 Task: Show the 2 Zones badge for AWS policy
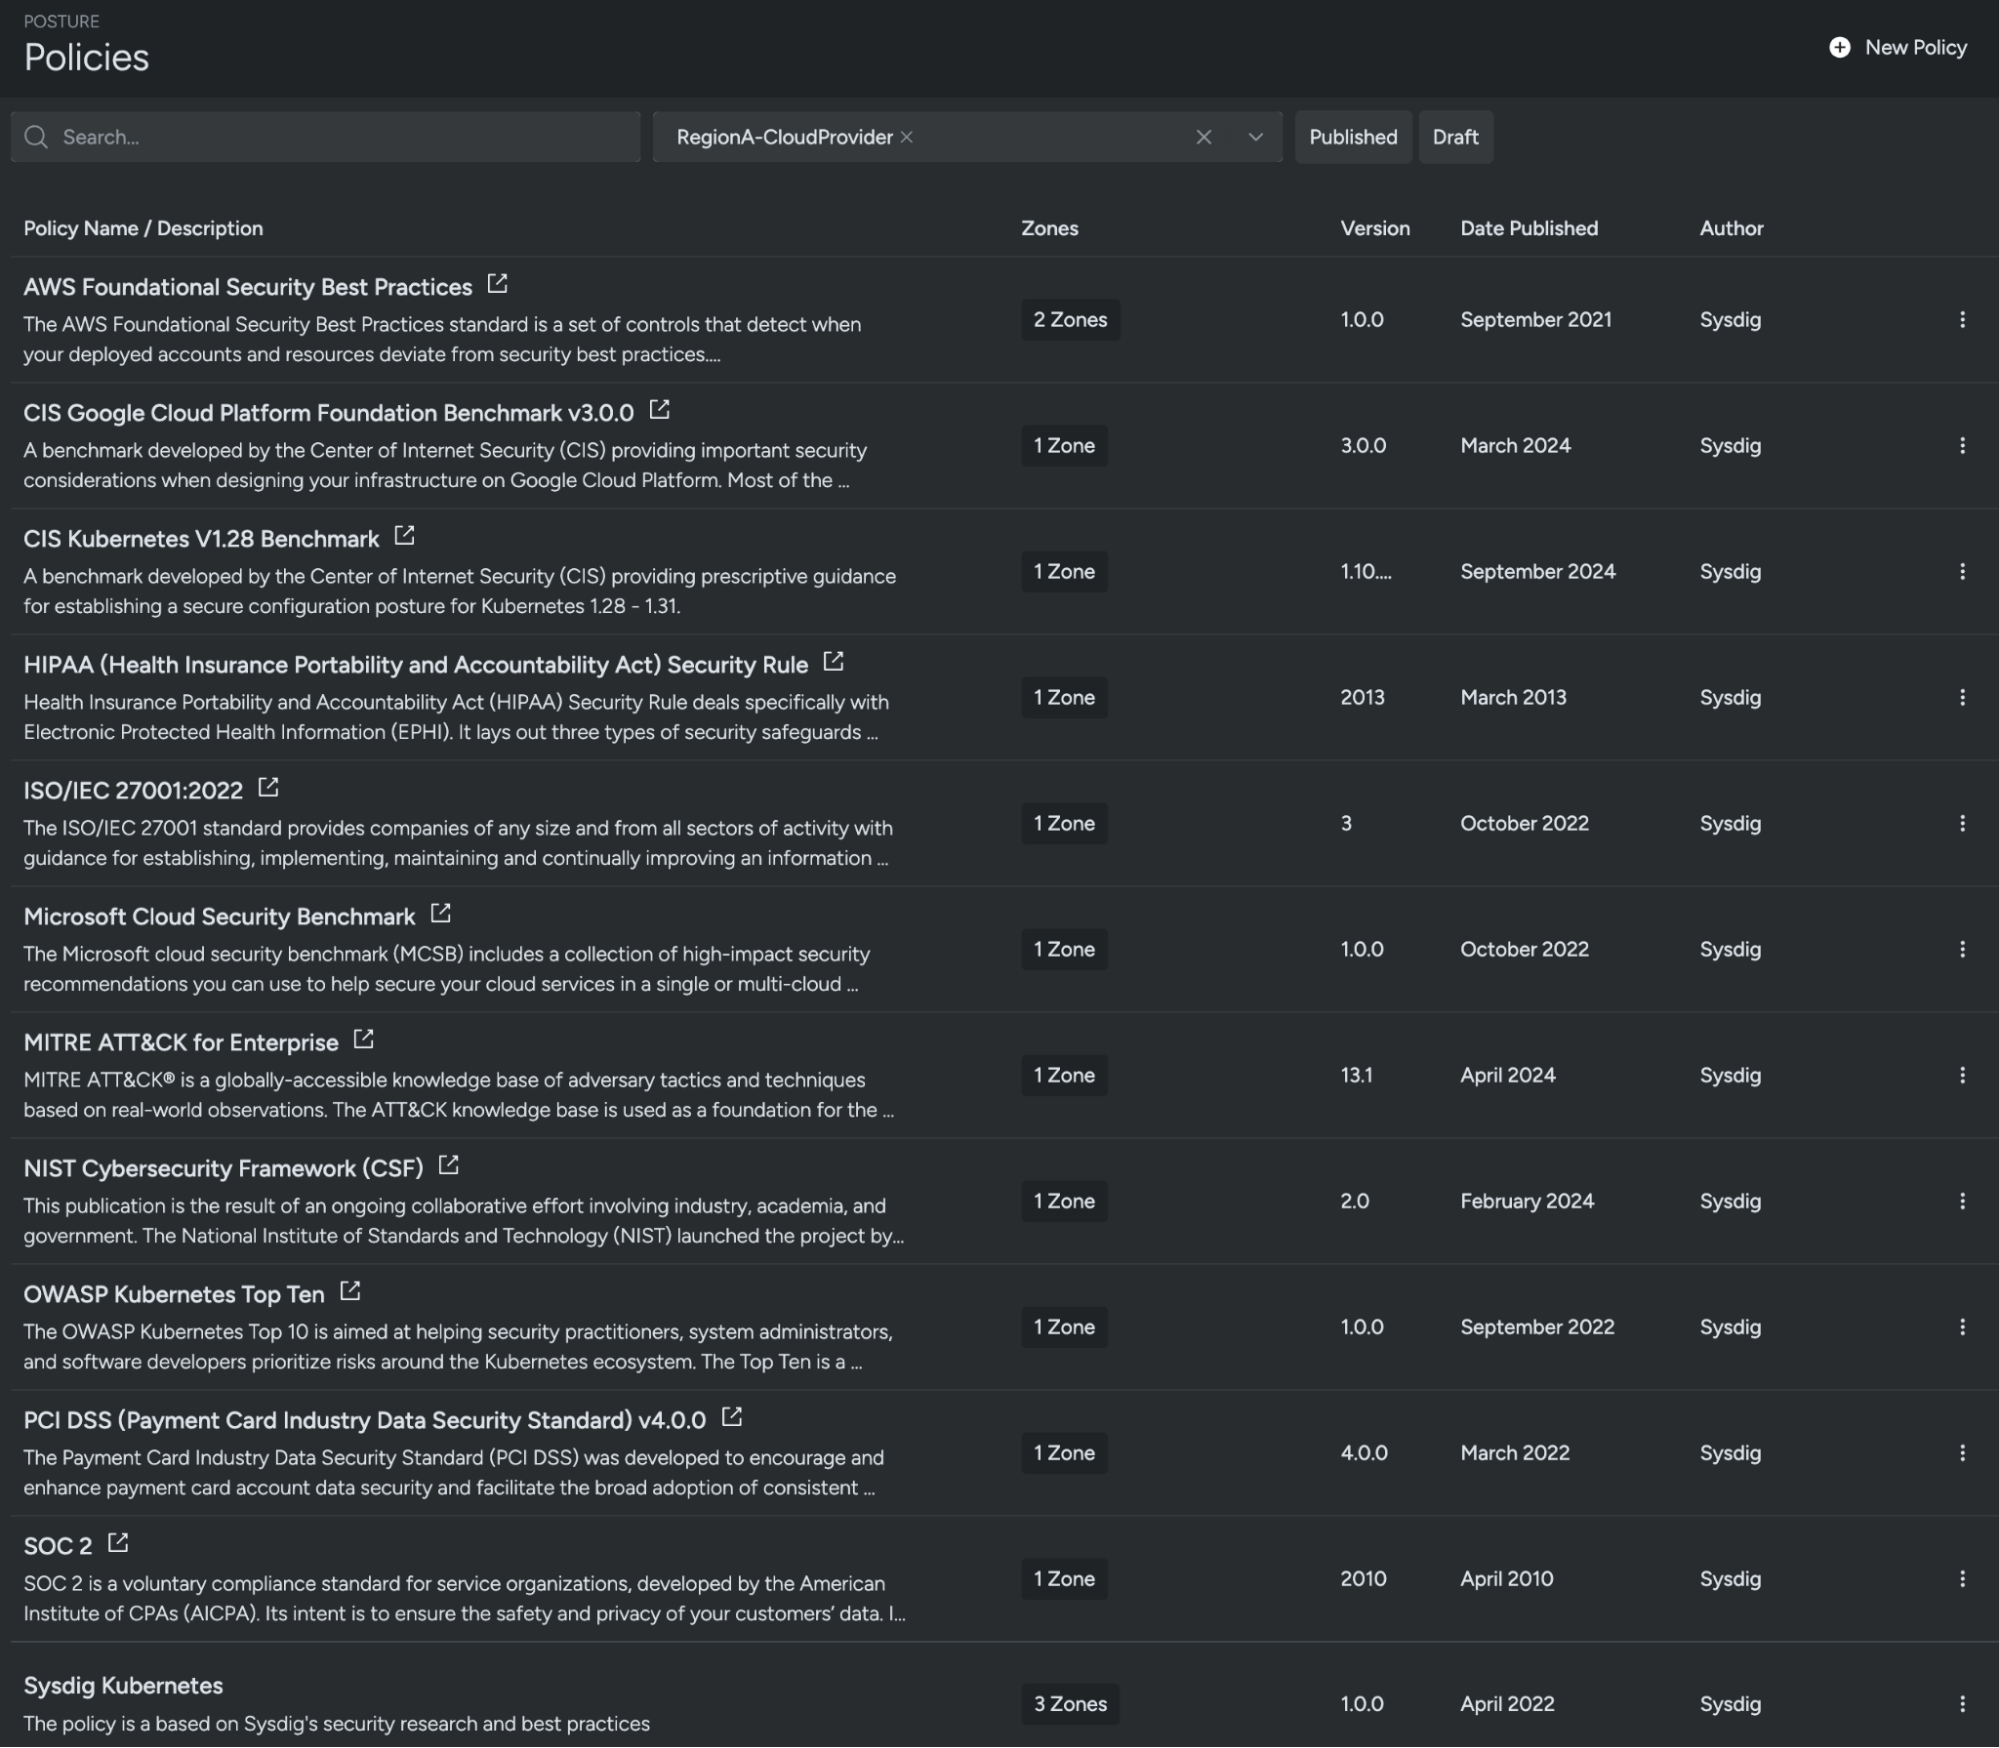pos(1070,320)
